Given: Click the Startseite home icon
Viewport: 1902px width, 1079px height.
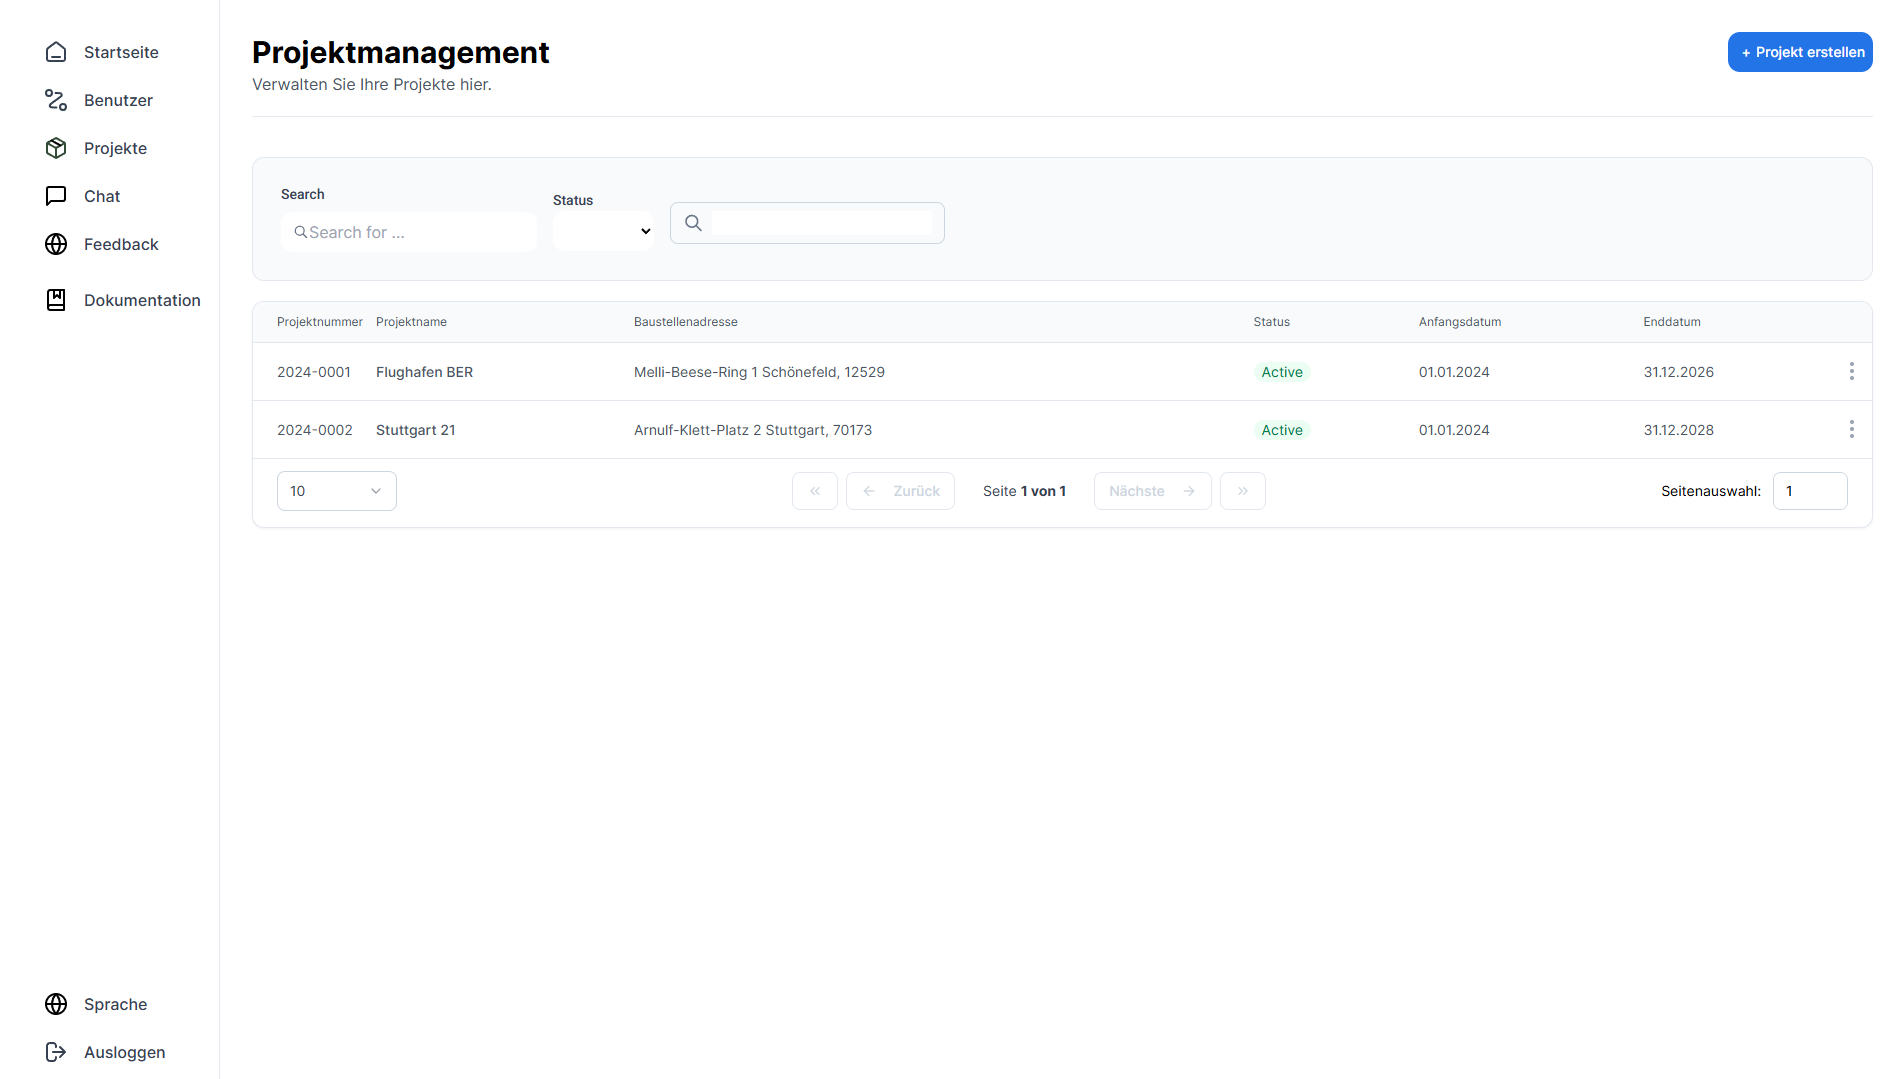Looking at the screenshot, I should click(56, 52).
